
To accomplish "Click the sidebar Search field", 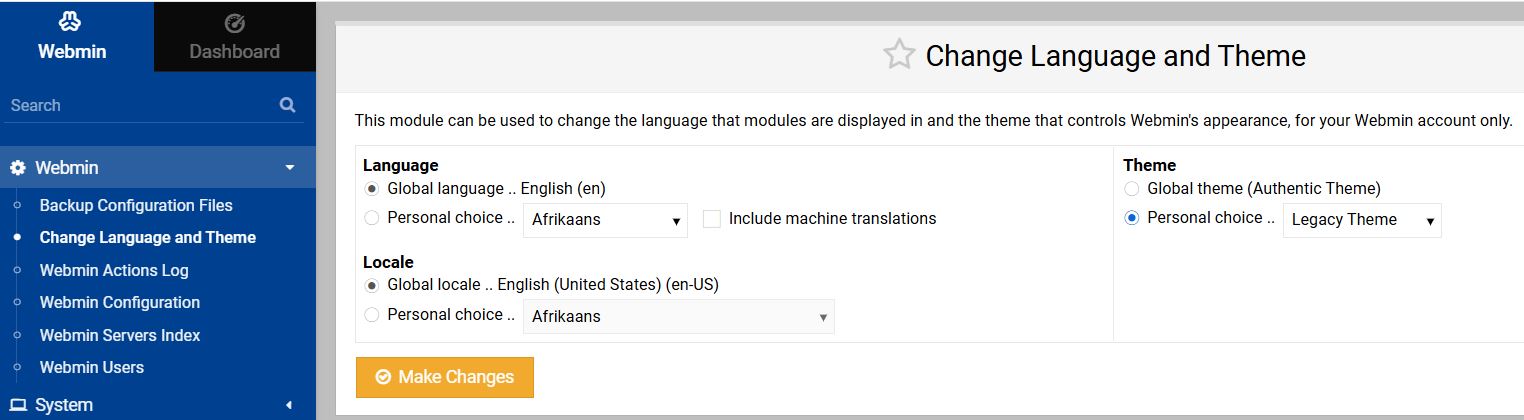I will click(x=140, y=105).
